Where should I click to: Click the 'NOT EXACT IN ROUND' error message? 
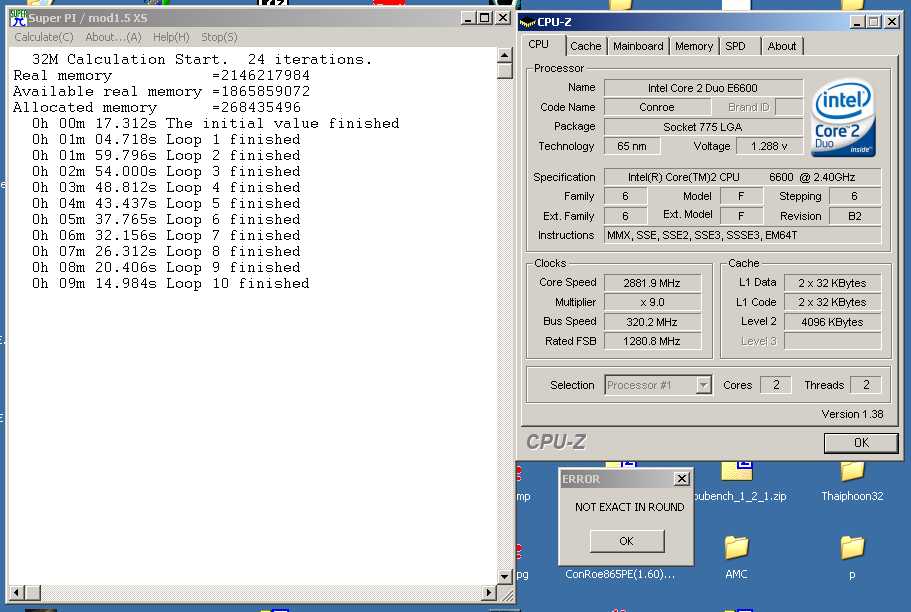[629, 507]
